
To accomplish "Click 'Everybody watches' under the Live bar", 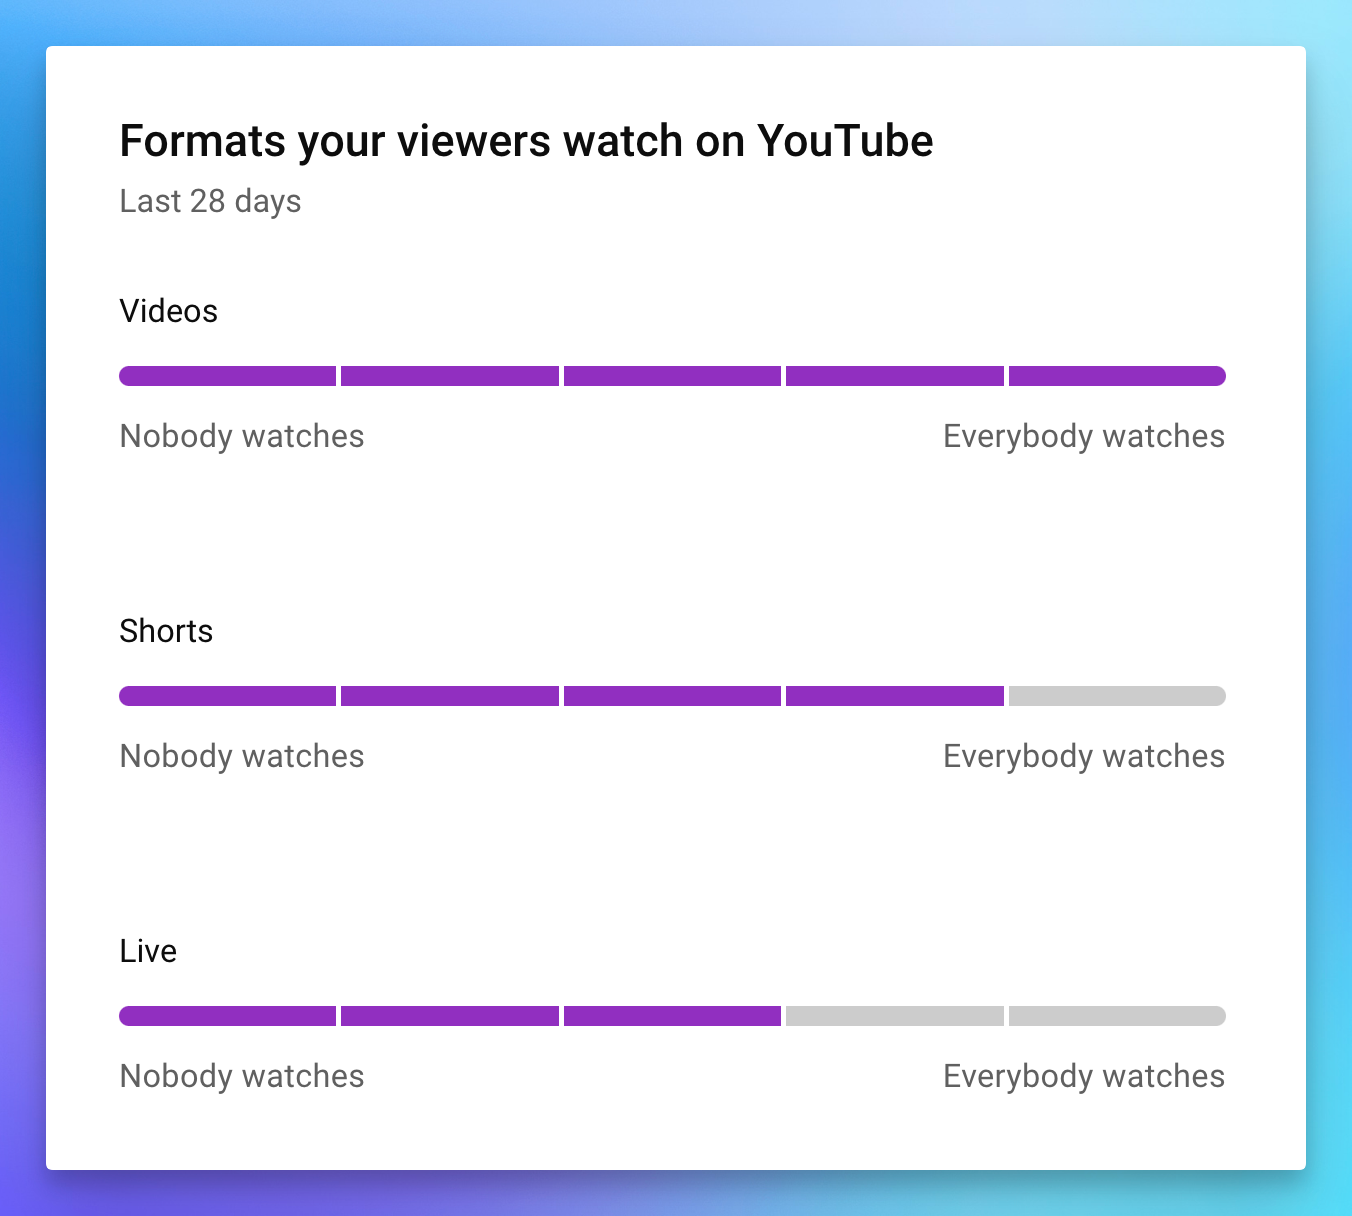I will click(1084, 1076).
